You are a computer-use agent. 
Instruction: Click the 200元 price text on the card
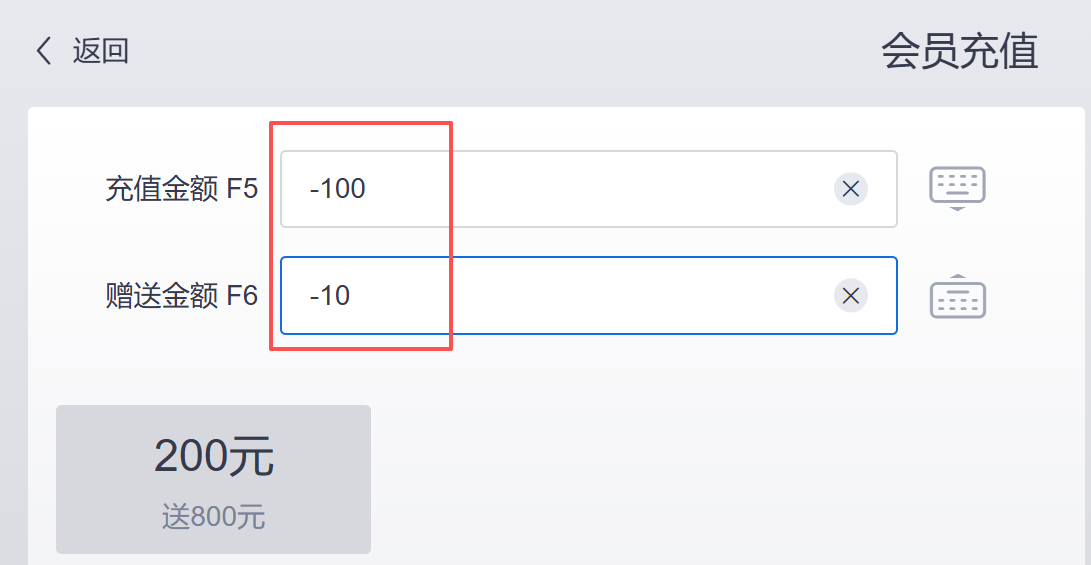point(213,458)
